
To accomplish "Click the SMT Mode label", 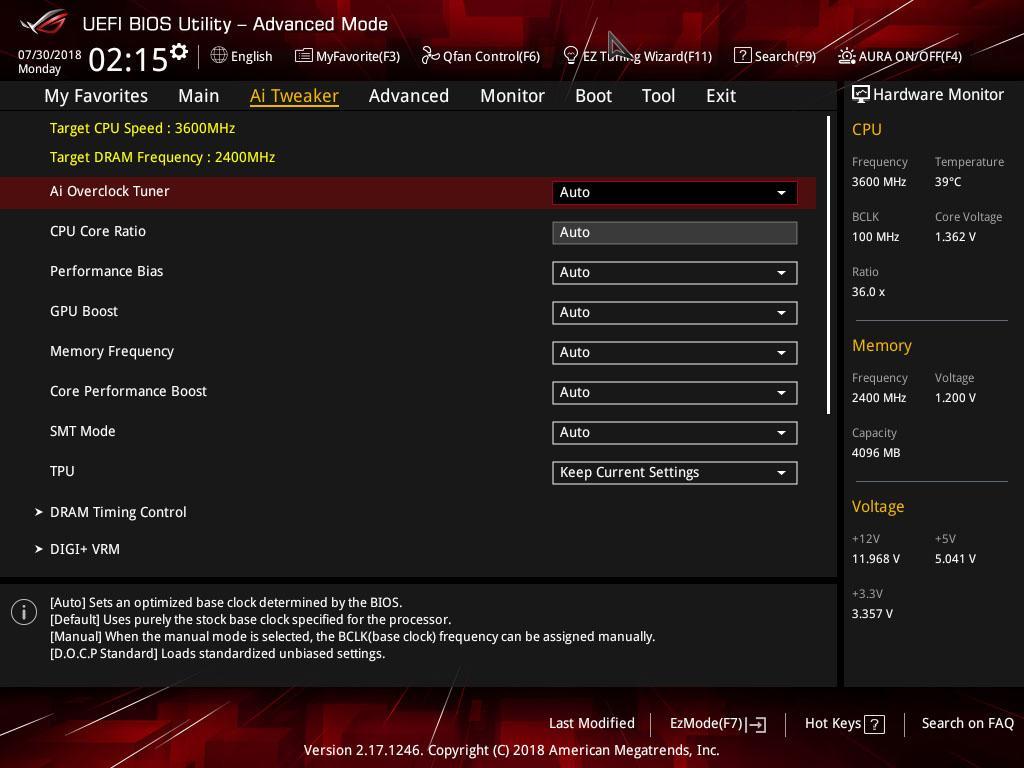I will pyautogui.click(x=83, y=431).
